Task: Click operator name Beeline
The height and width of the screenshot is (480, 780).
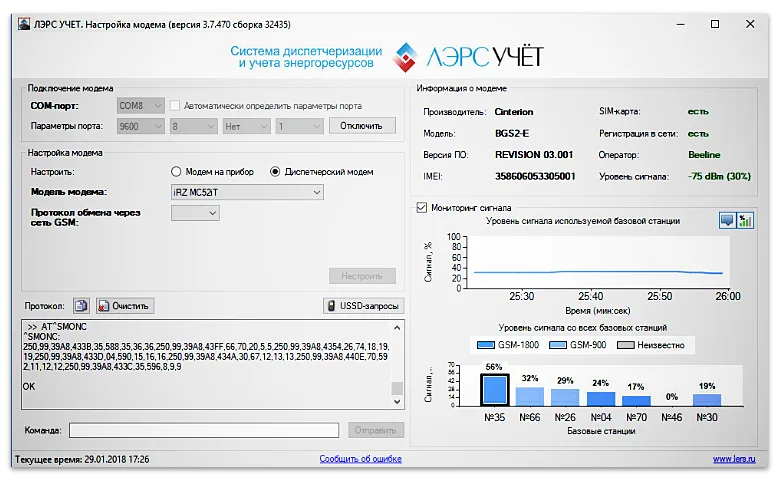Action: coord(704,155)
